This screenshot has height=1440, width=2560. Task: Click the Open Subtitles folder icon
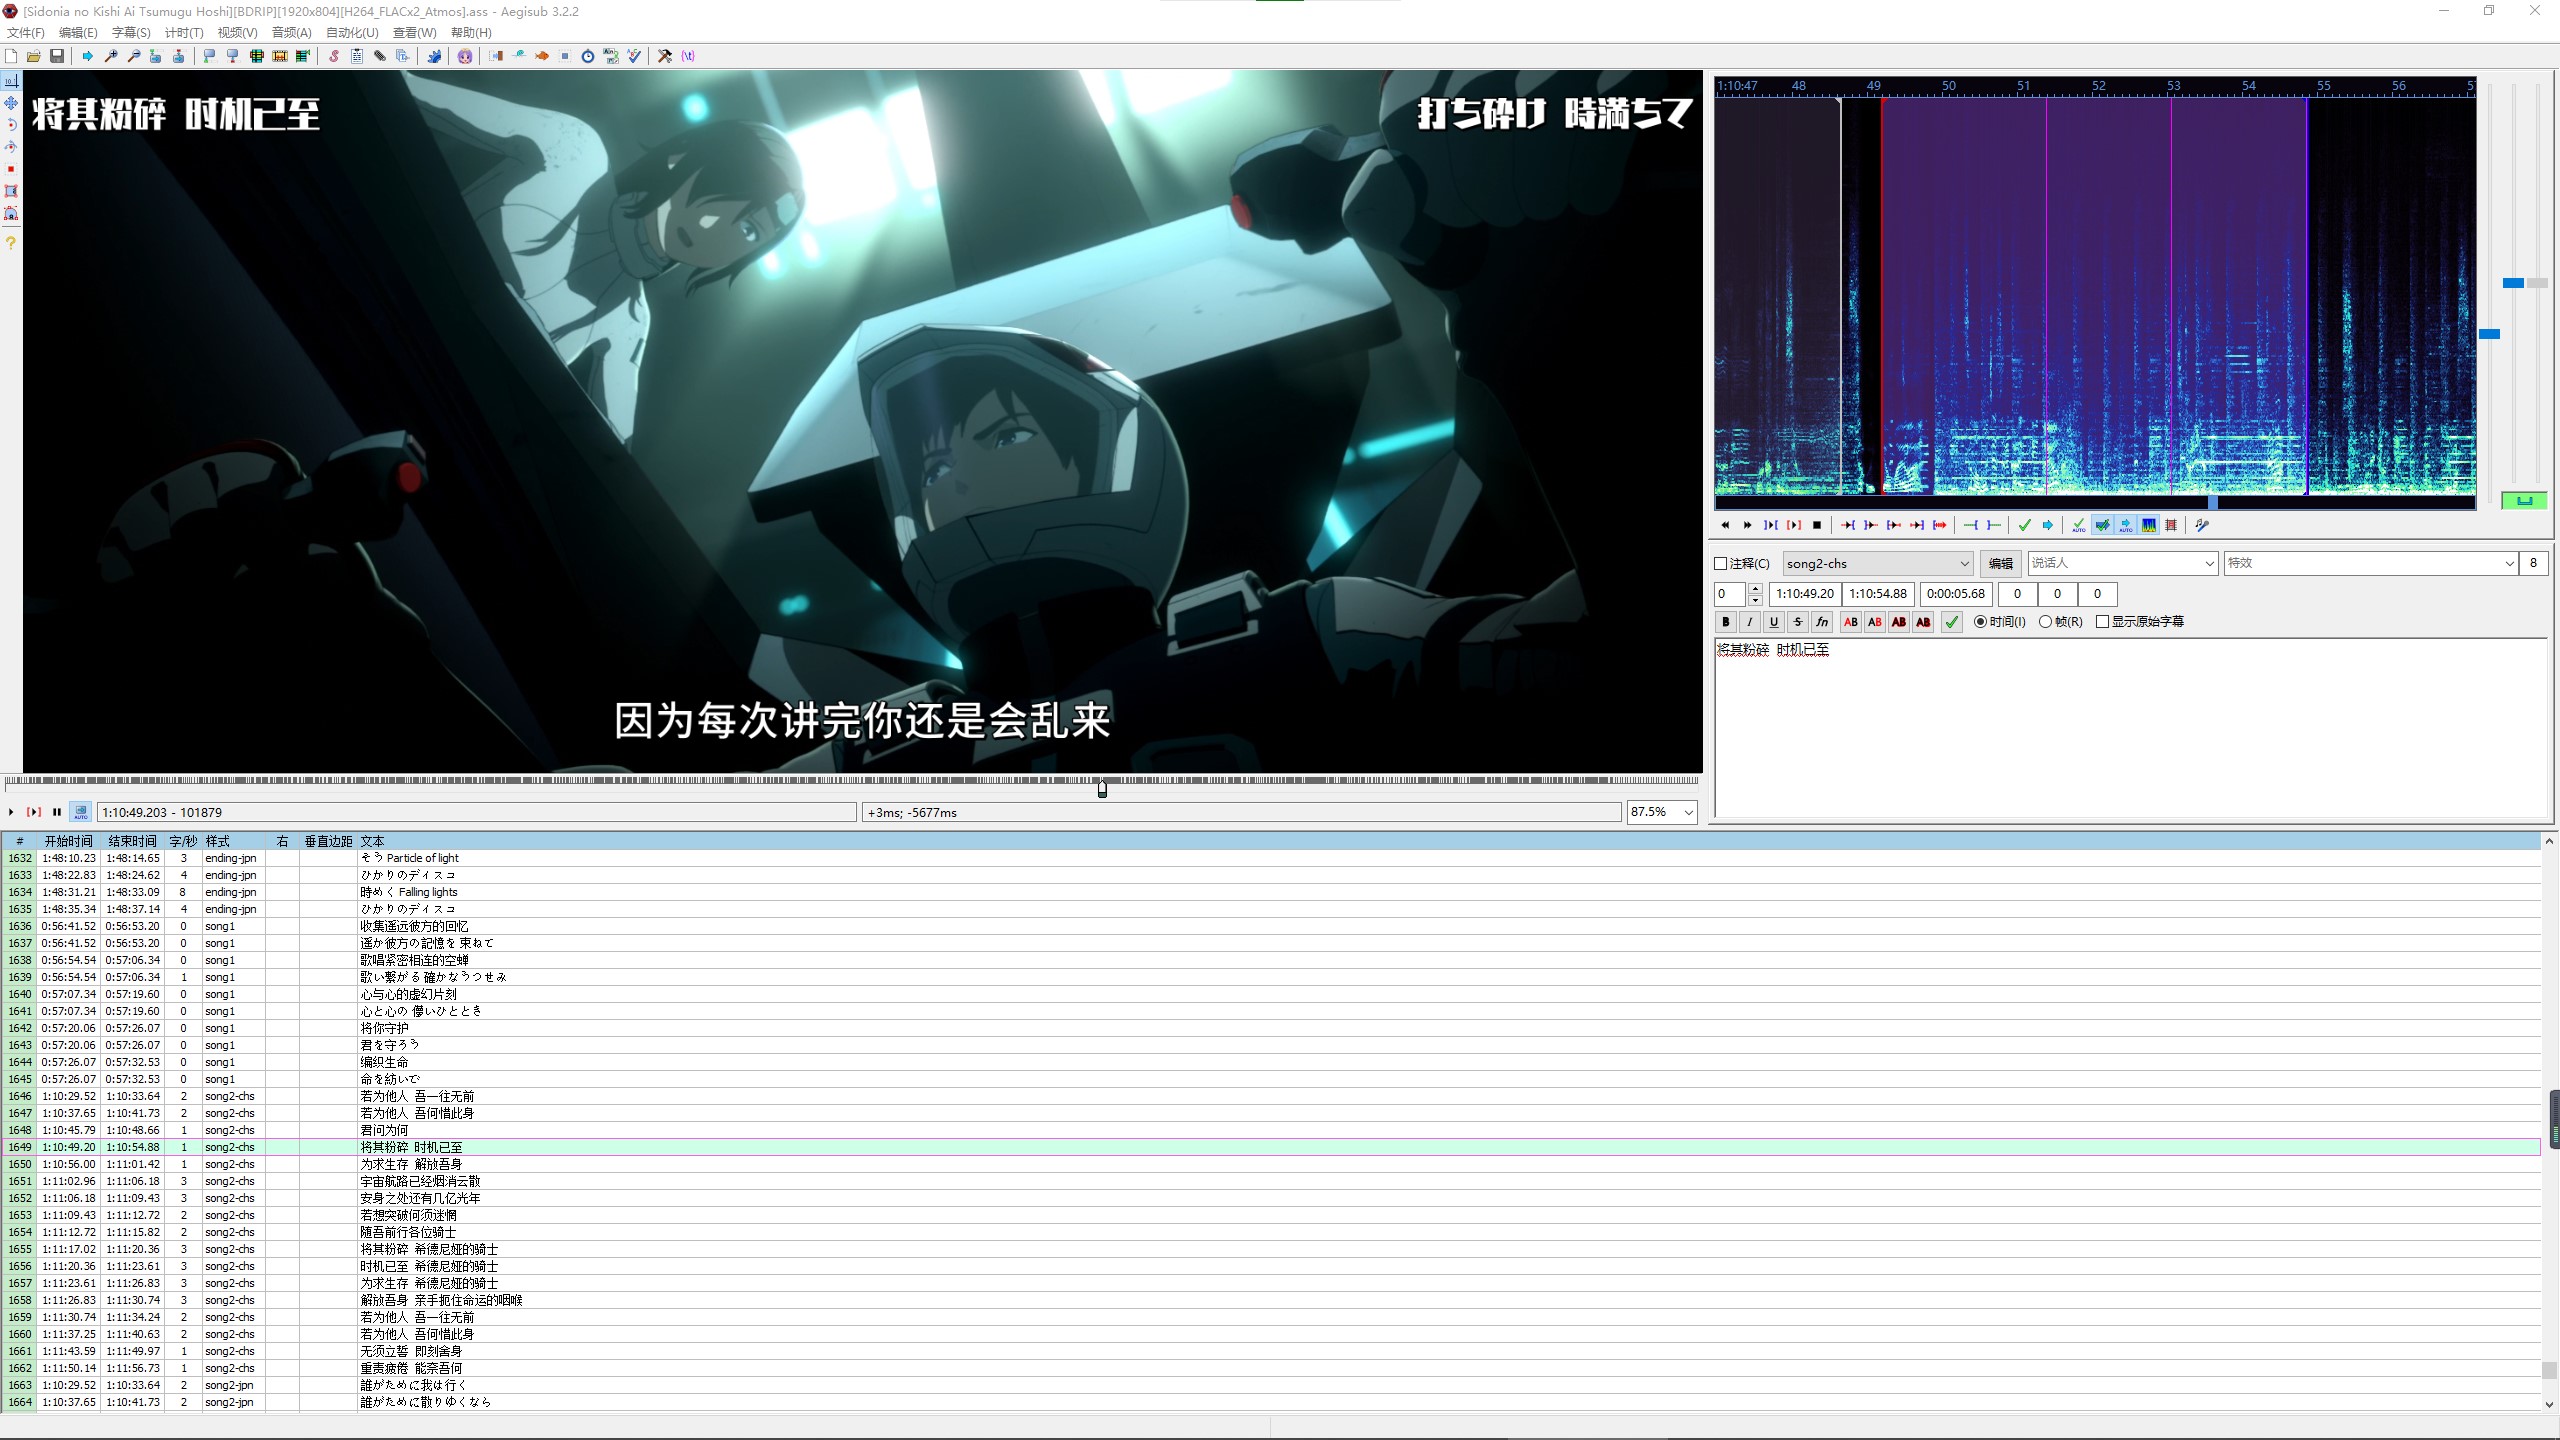(x=34, y=56)
